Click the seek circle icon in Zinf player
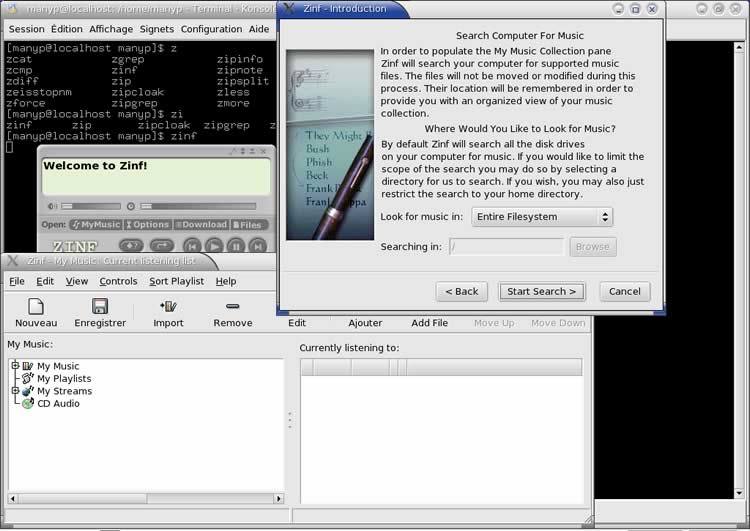 click(x=131, y=206)
